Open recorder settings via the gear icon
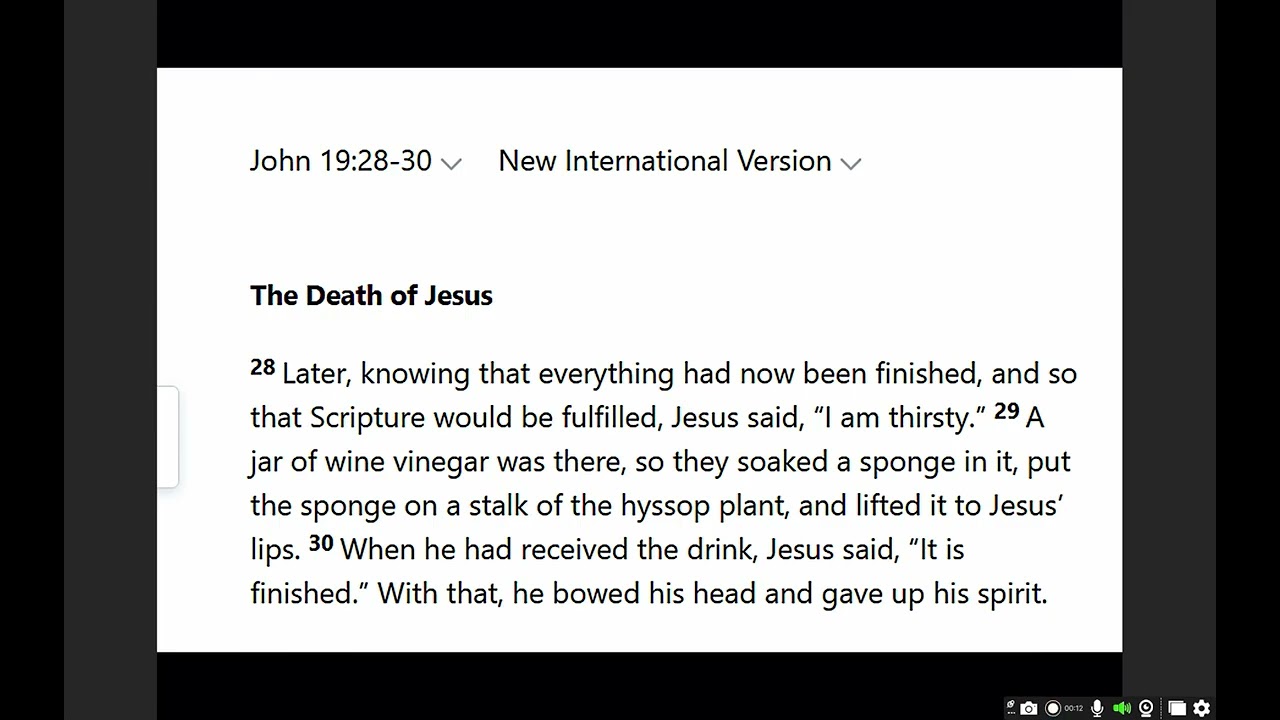Image resolution: width=1280 pixels, height=720 pixels. tap(1202, 708)
